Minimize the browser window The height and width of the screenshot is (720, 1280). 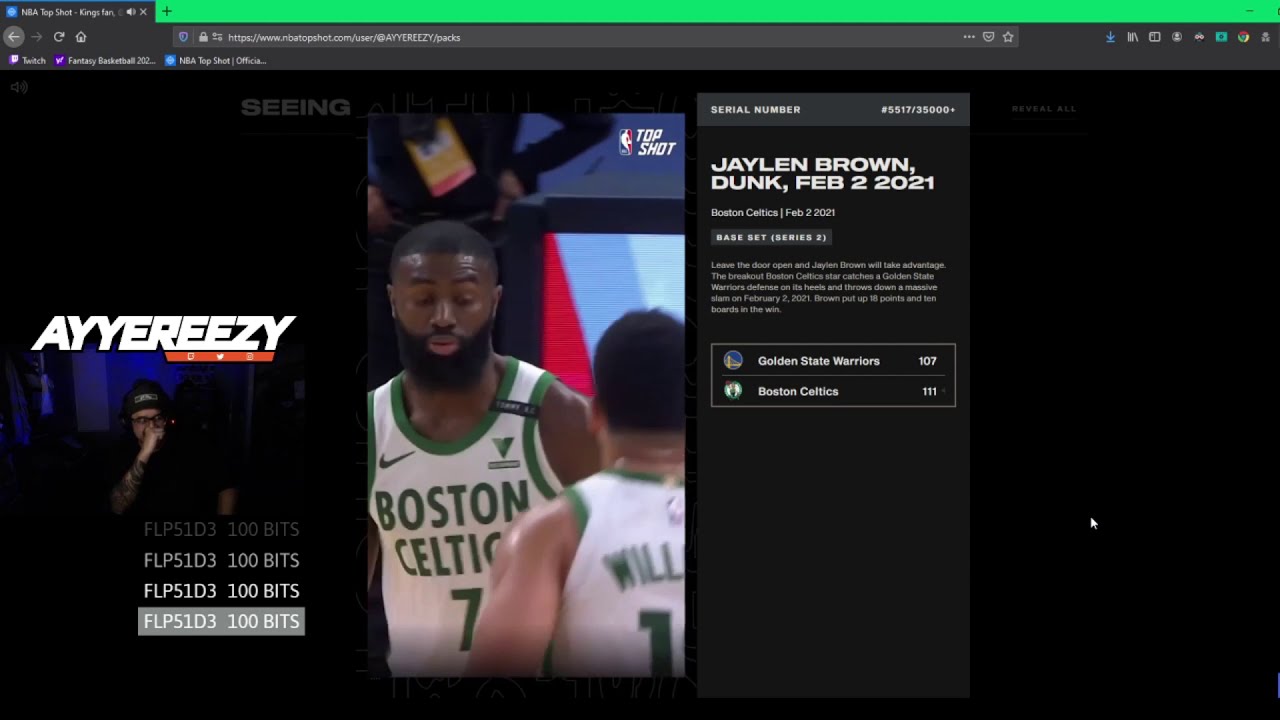click(1249, 11)
